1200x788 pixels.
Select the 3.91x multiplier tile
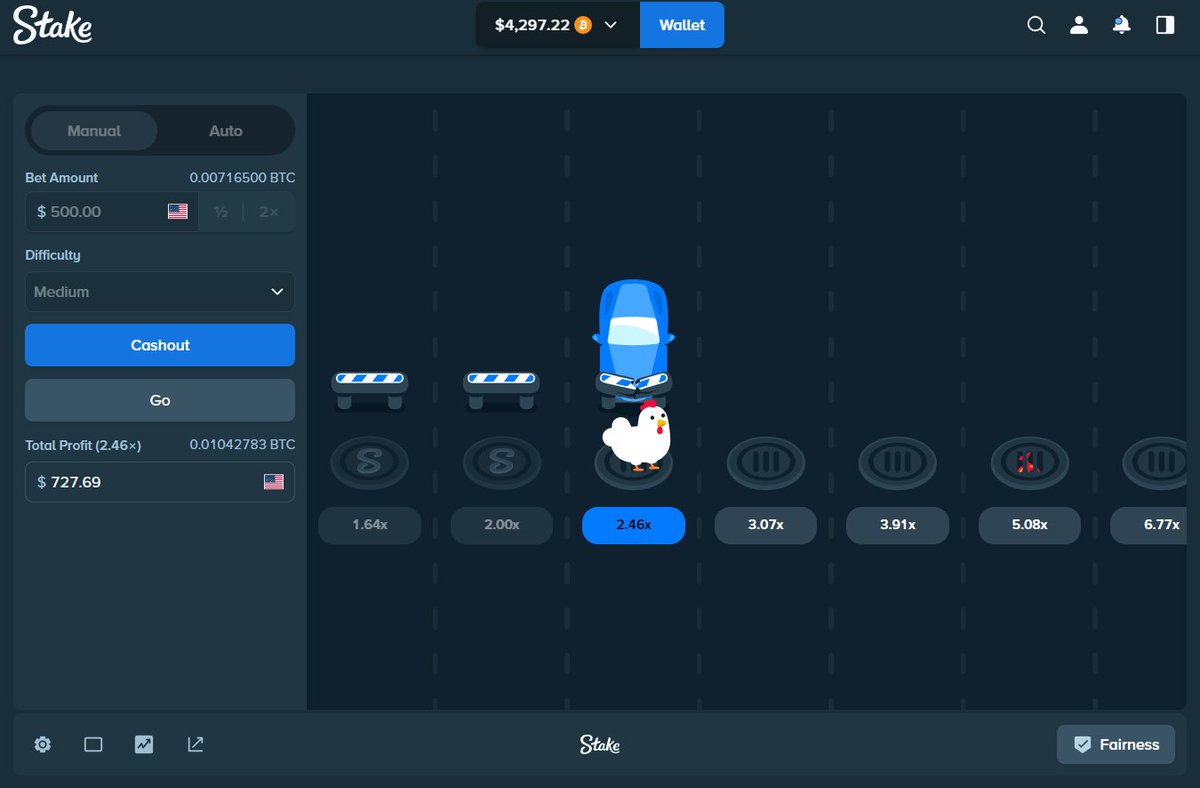tap(897, 525)
